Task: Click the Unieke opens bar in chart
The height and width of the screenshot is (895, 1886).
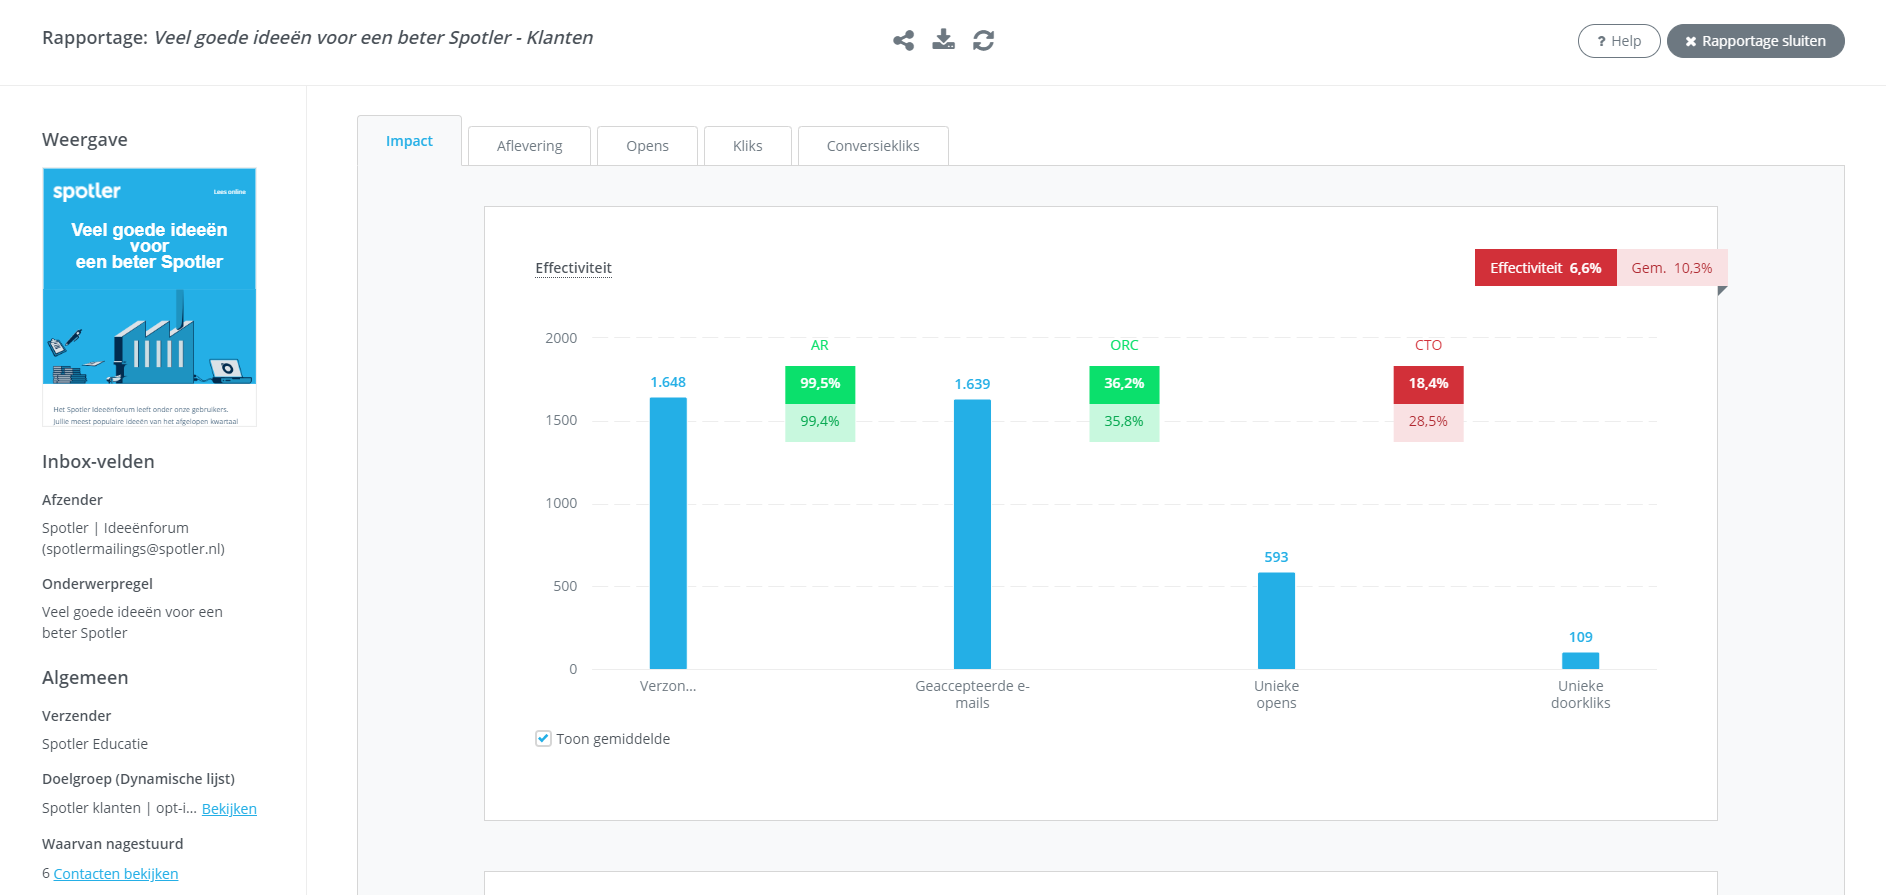Action: [x=1276, y=620]
